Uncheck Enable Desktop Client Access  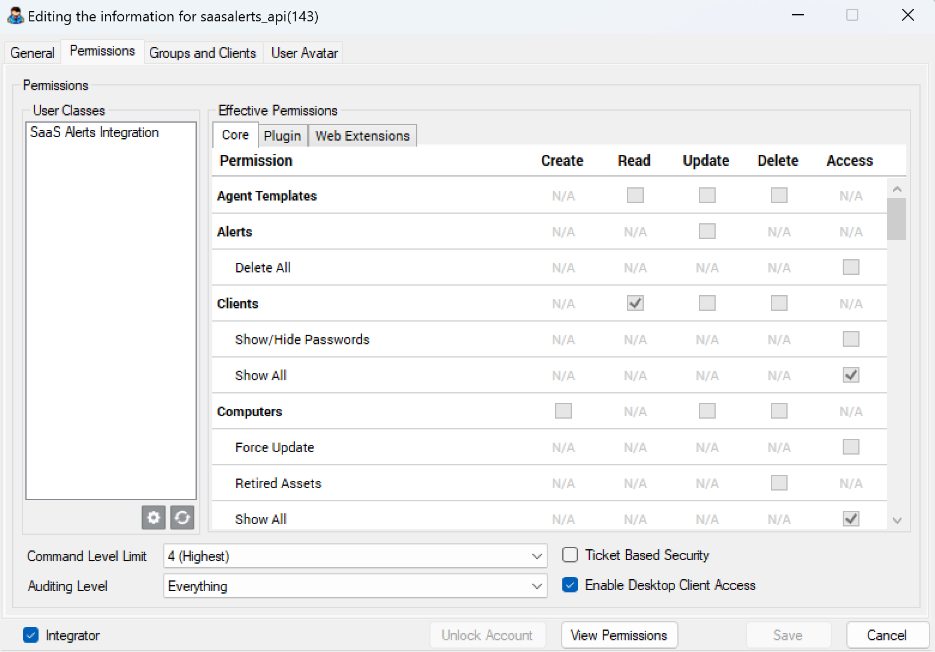tap(570, 585)
